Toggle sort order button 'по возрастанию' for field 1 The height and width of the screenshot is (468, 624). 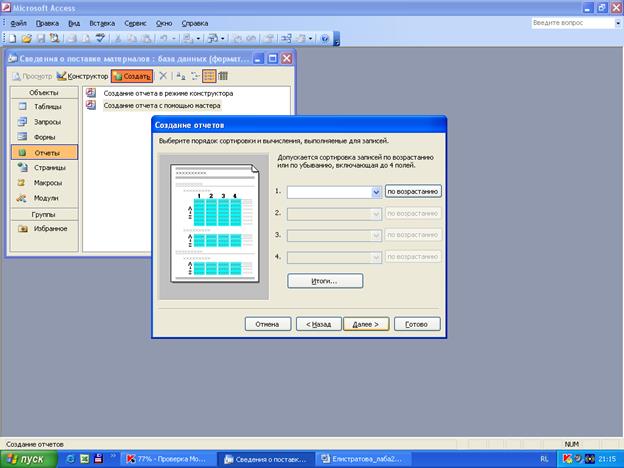pos(413,191)
